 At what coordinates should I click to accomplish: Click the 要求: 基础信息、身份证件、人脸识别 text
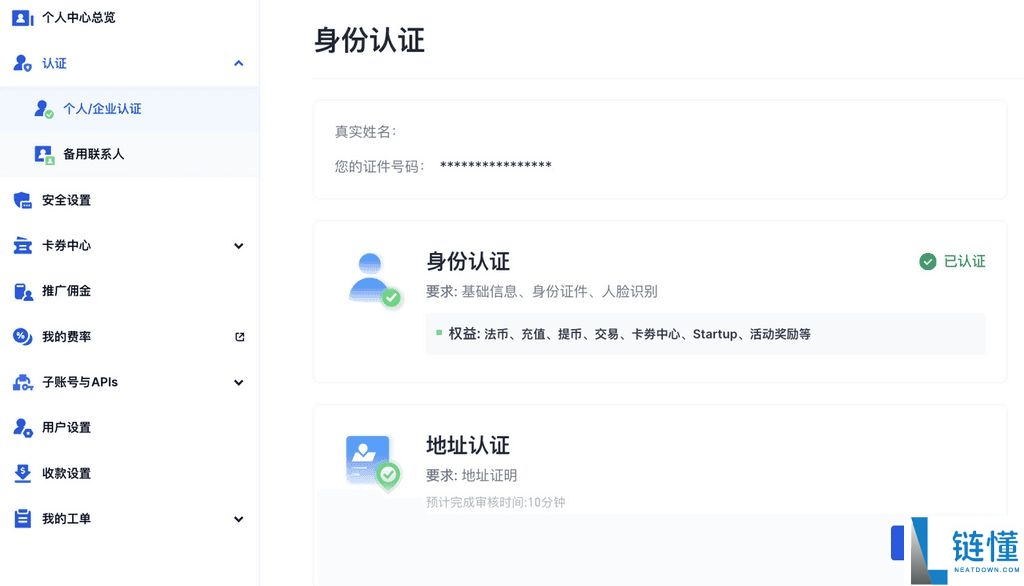point(541,291)
